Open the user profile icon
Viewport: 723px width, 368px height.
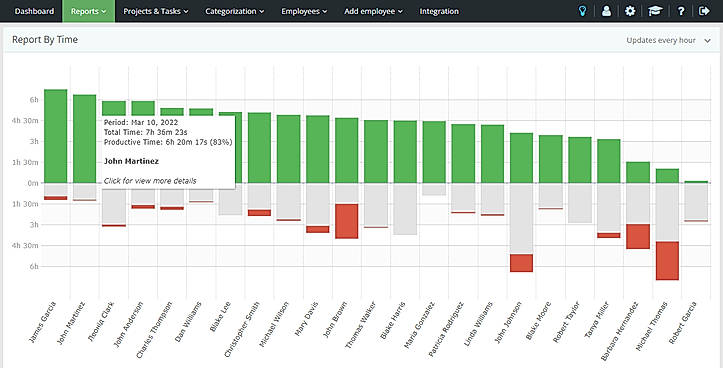[x=606, y=11]
